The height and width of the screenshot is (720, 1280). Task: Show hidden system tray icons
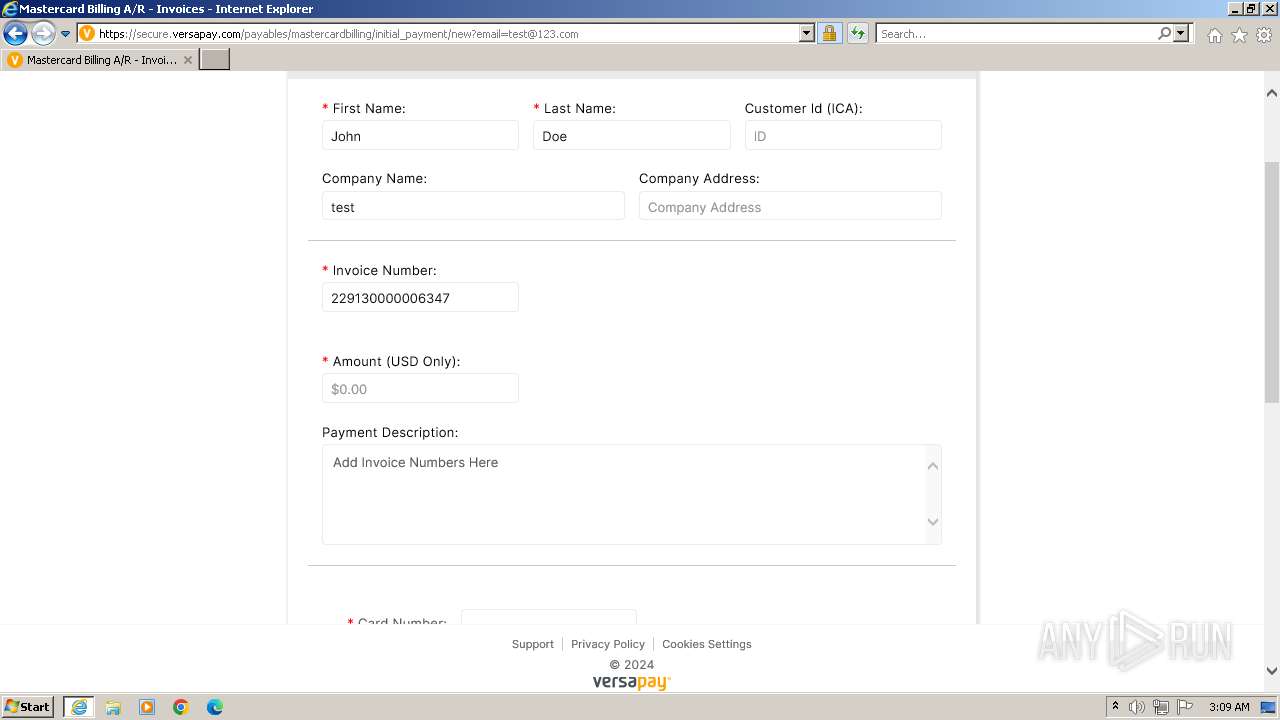pos(1115,707)
